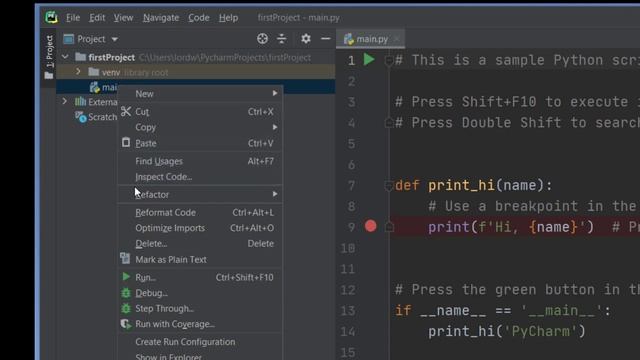Click the External Libraries bar icon

click(80, 101)
